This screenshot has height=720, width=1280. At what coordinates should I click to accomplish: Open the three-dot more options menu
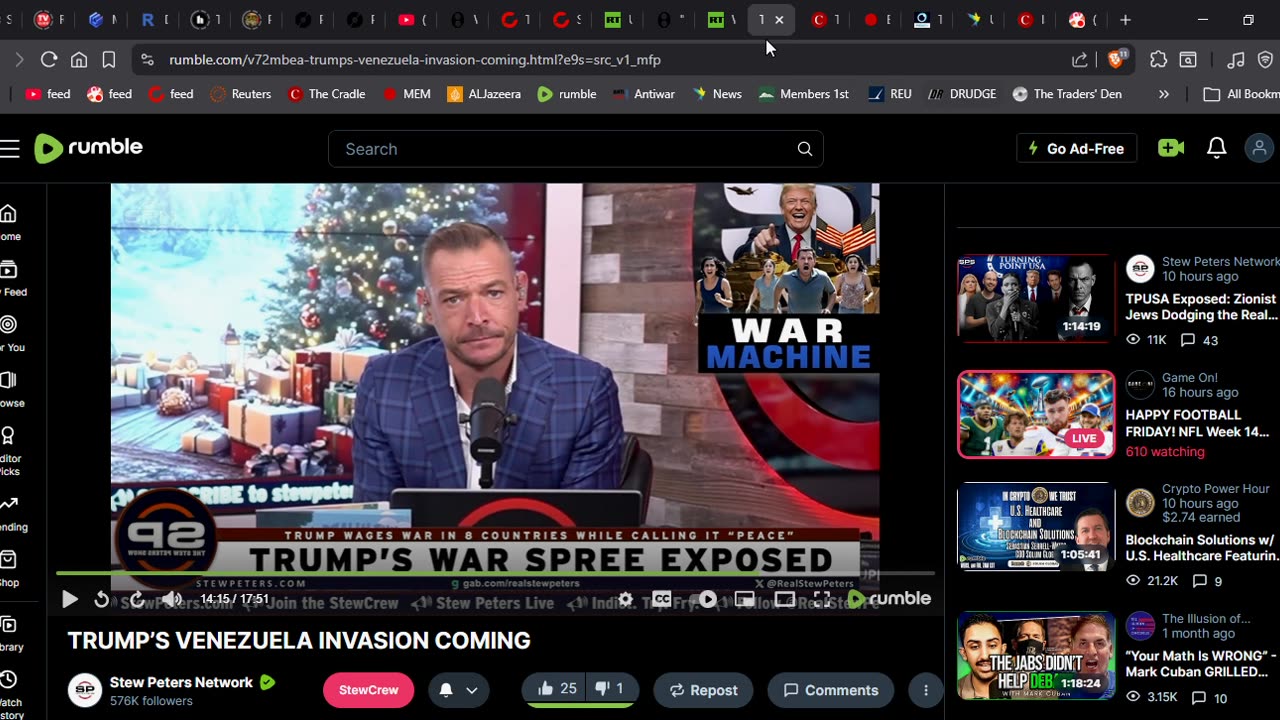point(926,690)
